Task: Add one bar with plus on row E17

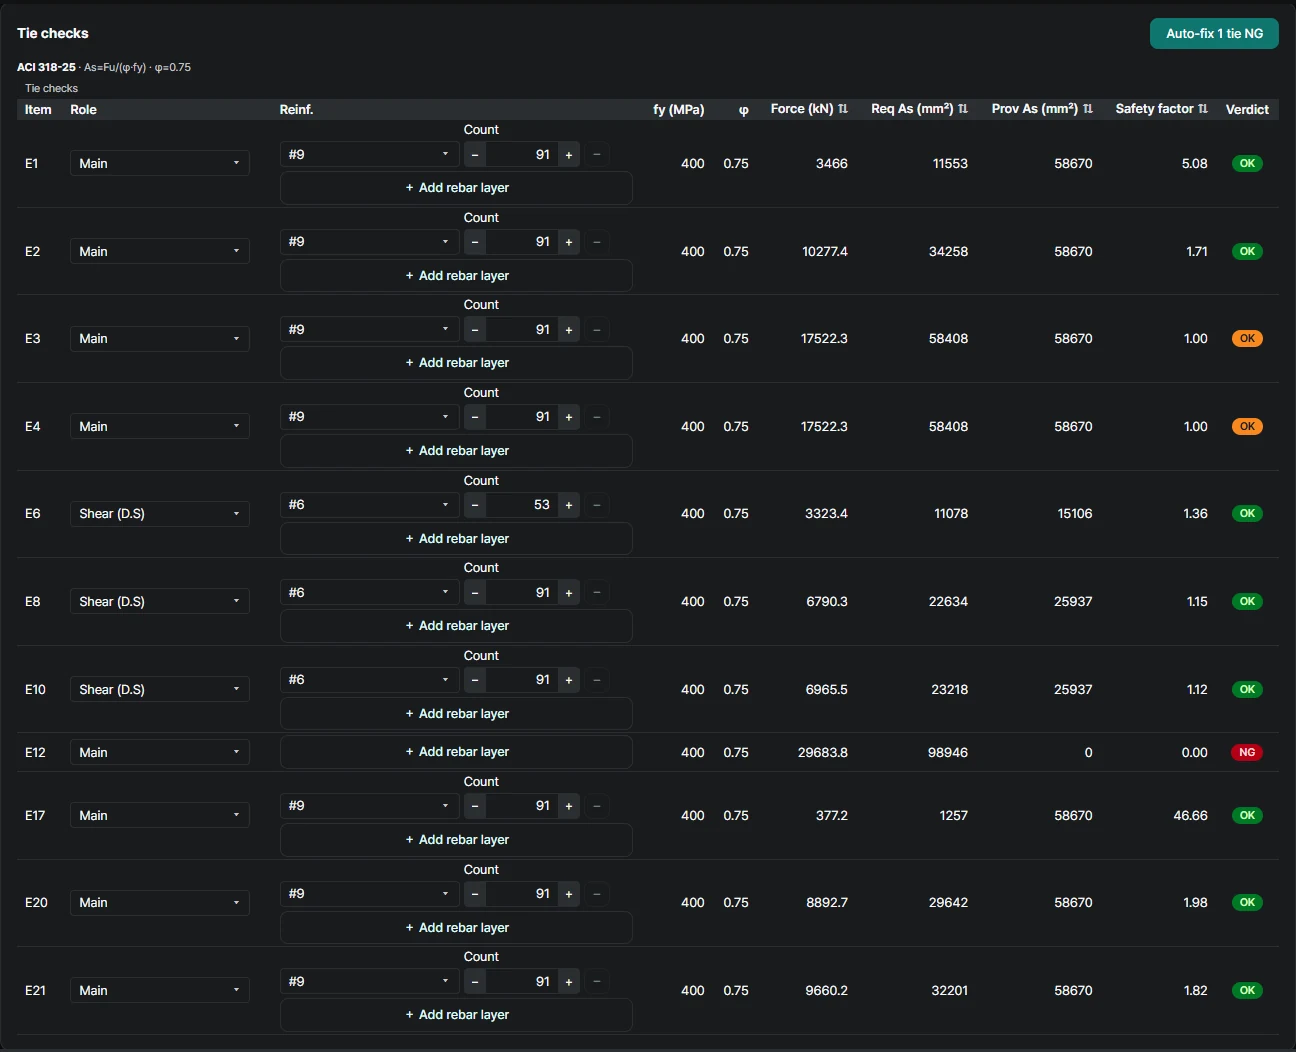Action: coord(569,806)
